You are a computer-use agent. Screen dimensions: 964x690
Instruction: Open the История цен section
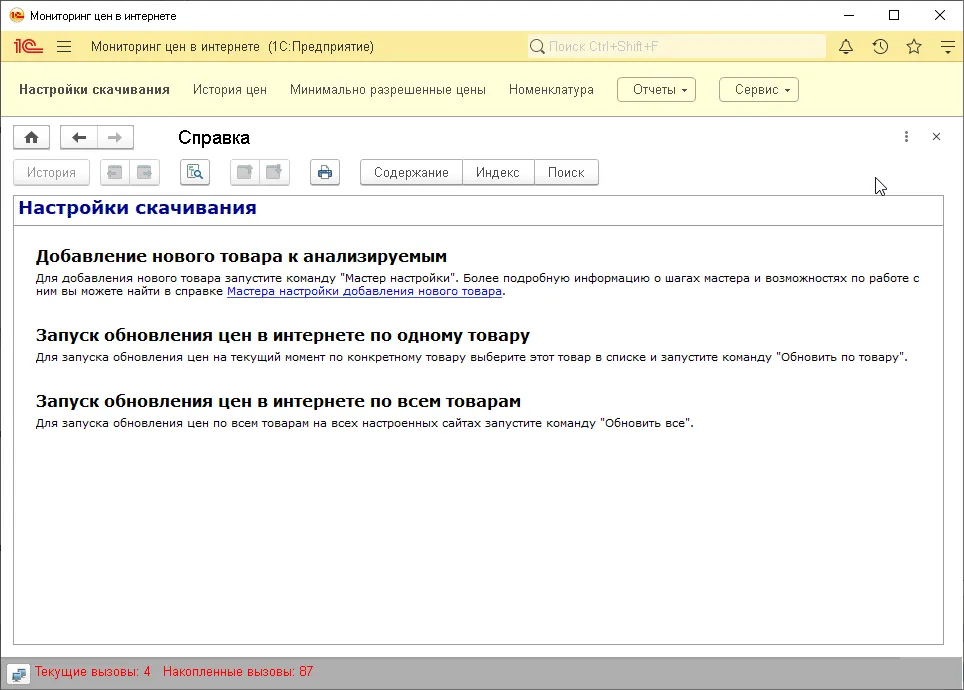tap(230, 90)
